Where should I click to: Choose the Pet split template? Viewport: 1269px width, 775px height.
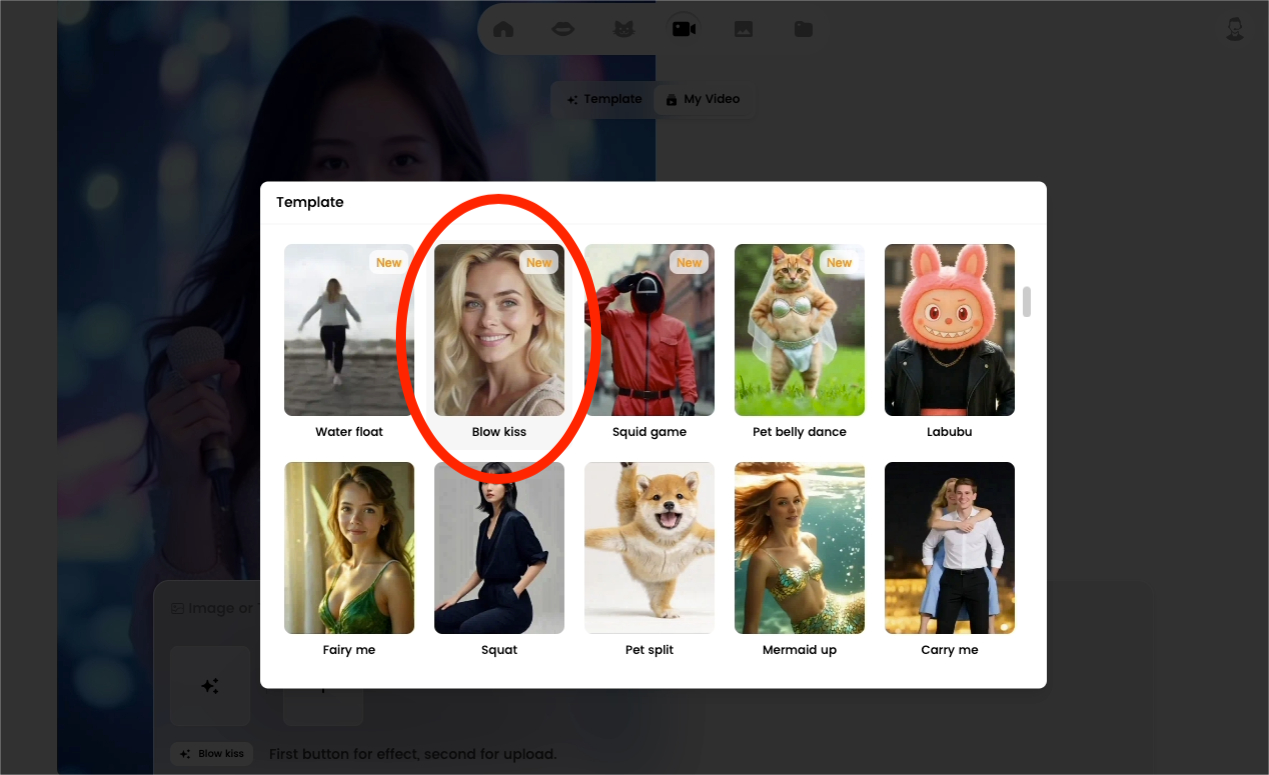pyautogui.click(x=649, y=560)
